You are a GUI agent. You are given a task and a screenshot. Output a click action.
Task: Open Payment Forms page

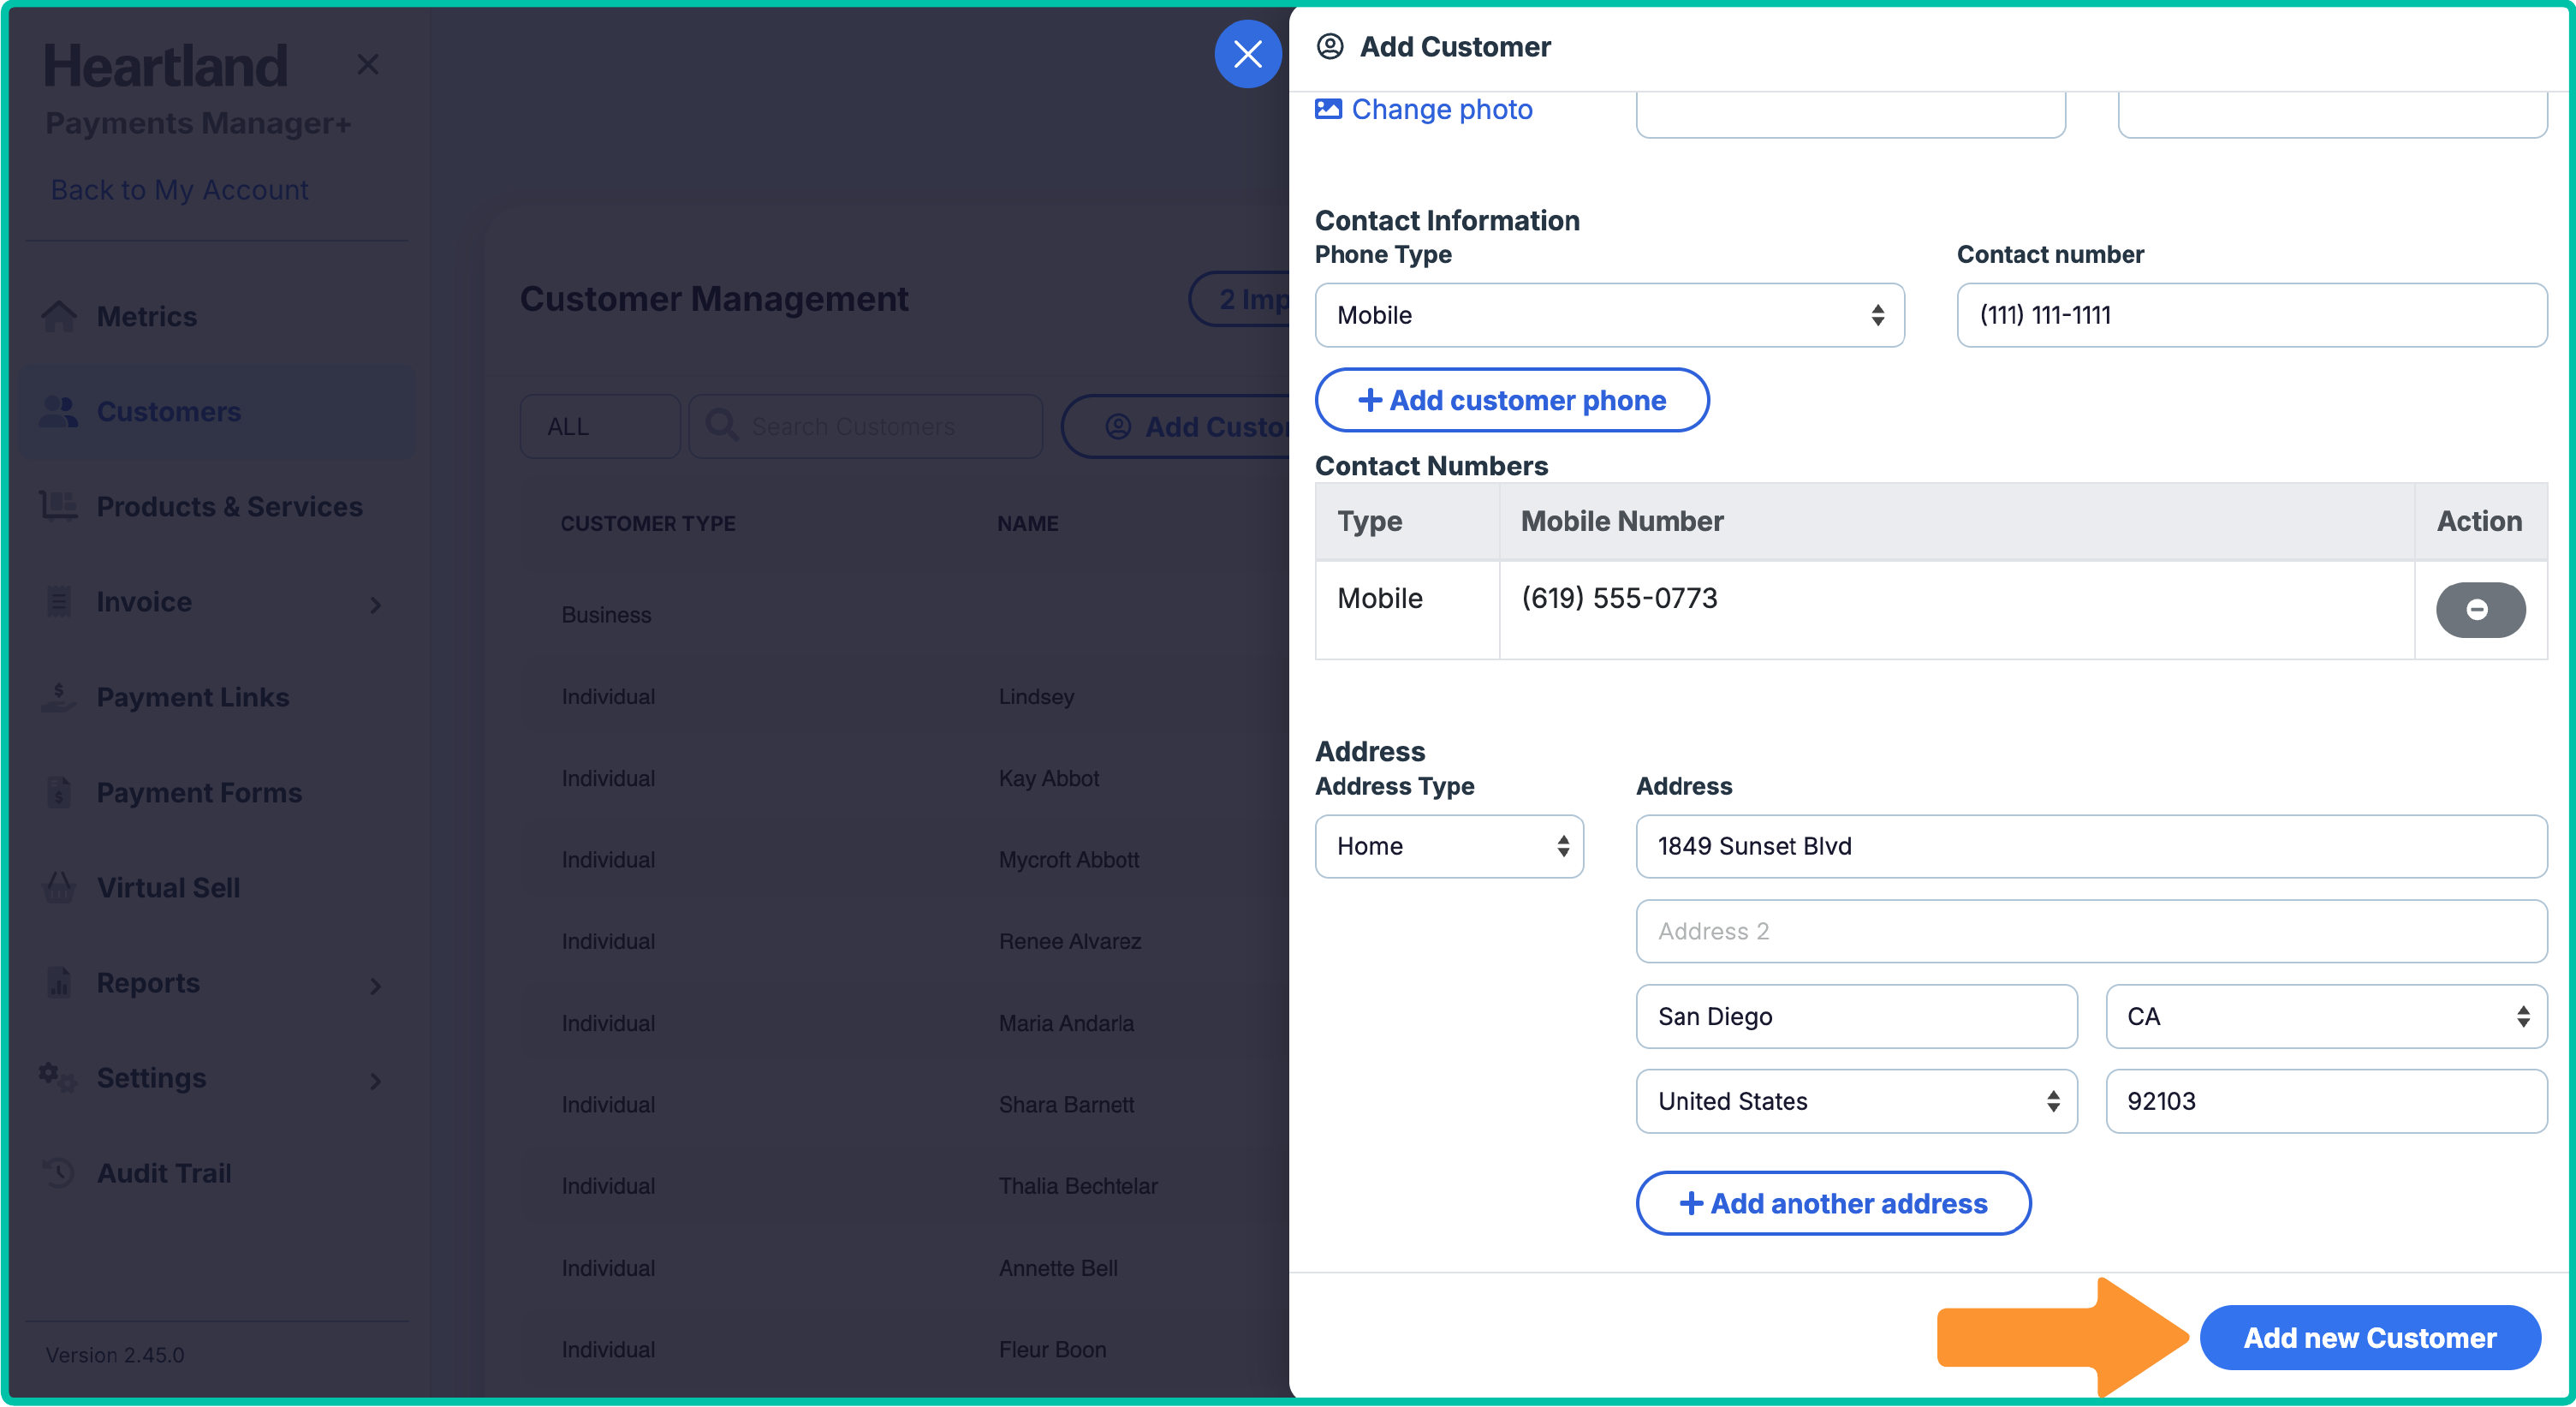click(x=216, y=792)
